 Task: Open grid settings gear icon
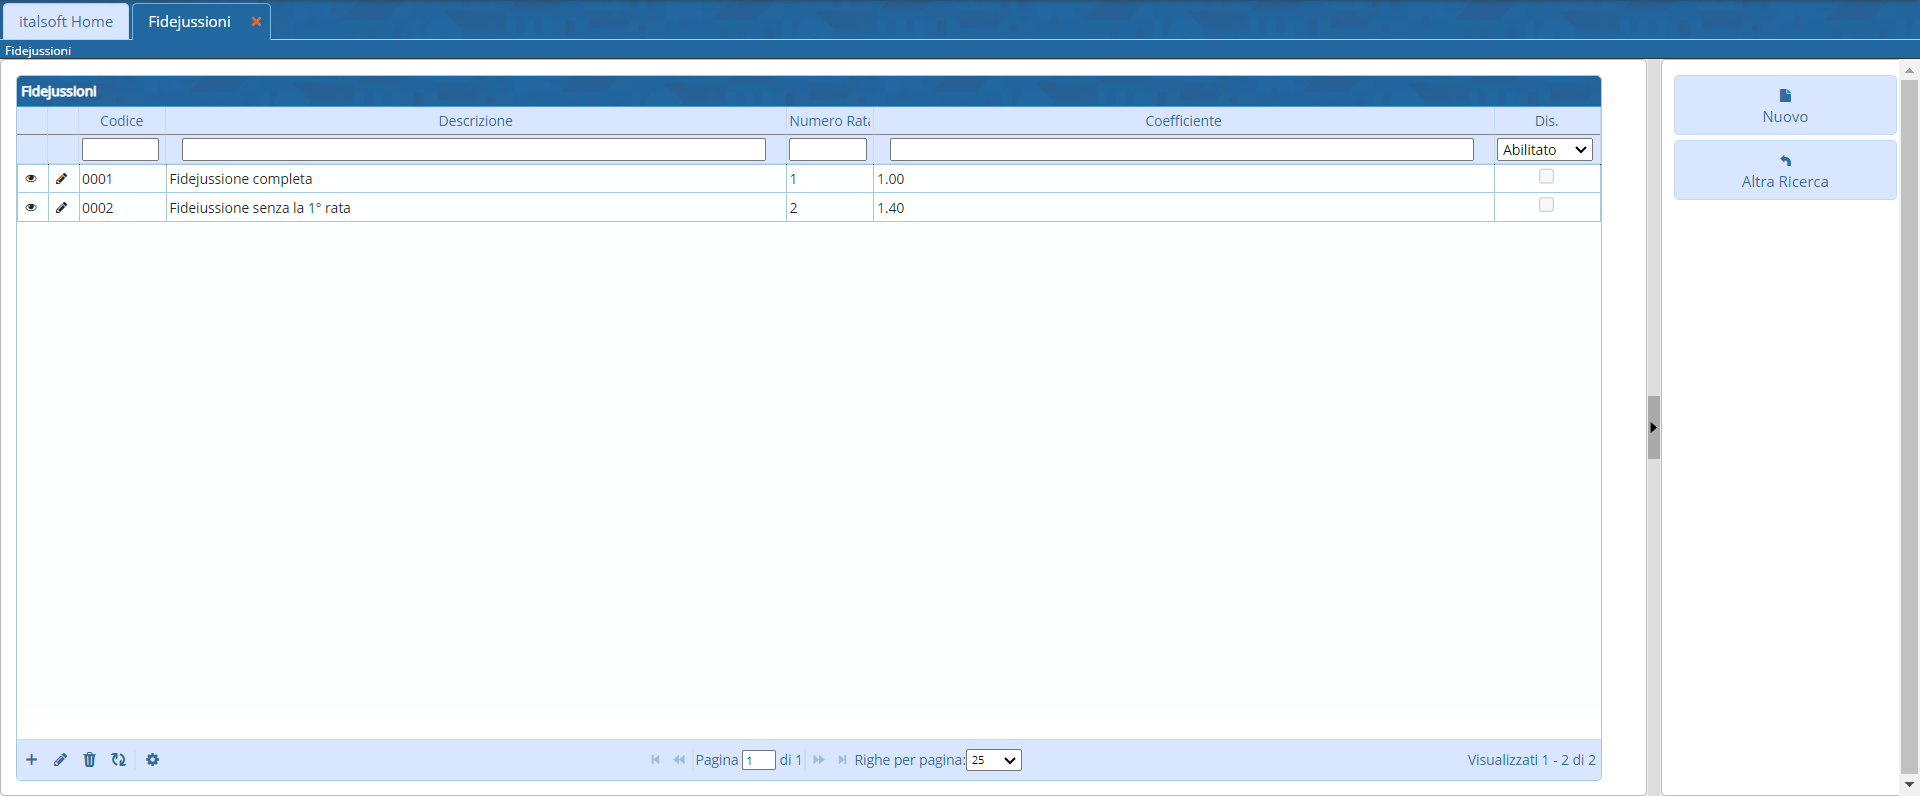(152, 760)
